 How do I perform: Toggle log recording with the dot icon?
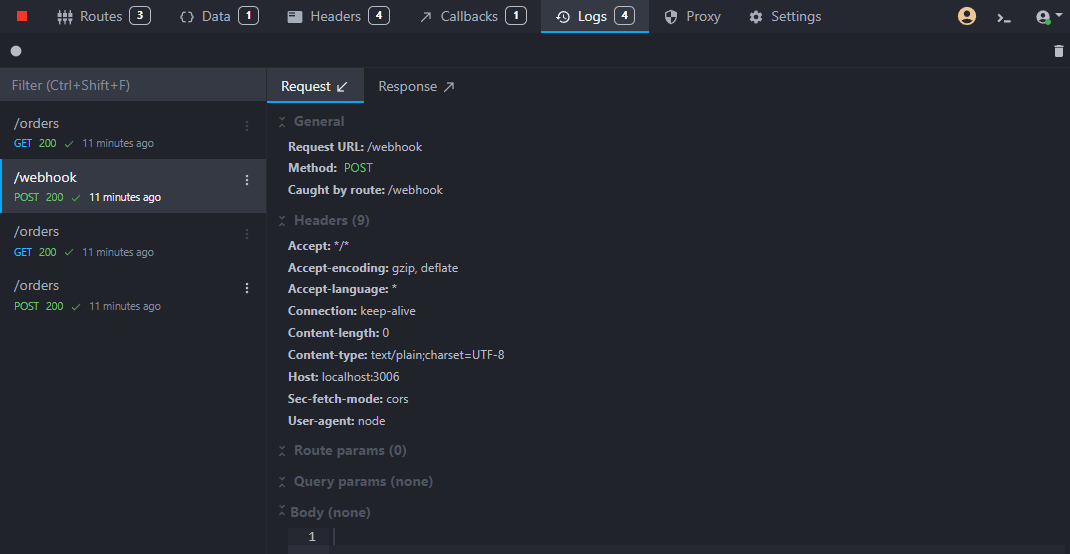coord(16,51)
